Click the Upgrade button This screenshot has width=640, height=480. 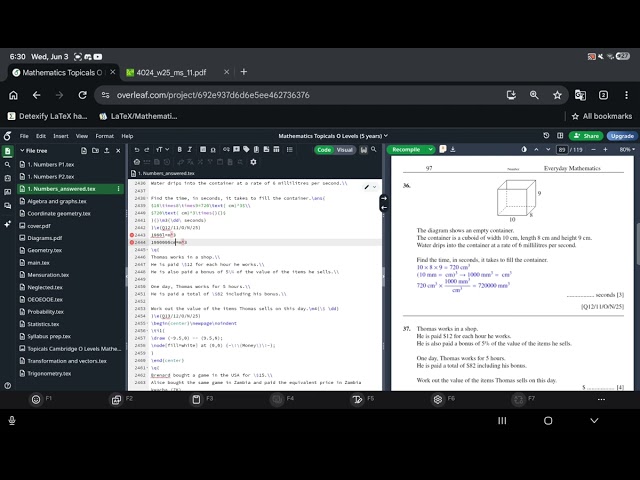click(622, 136)
